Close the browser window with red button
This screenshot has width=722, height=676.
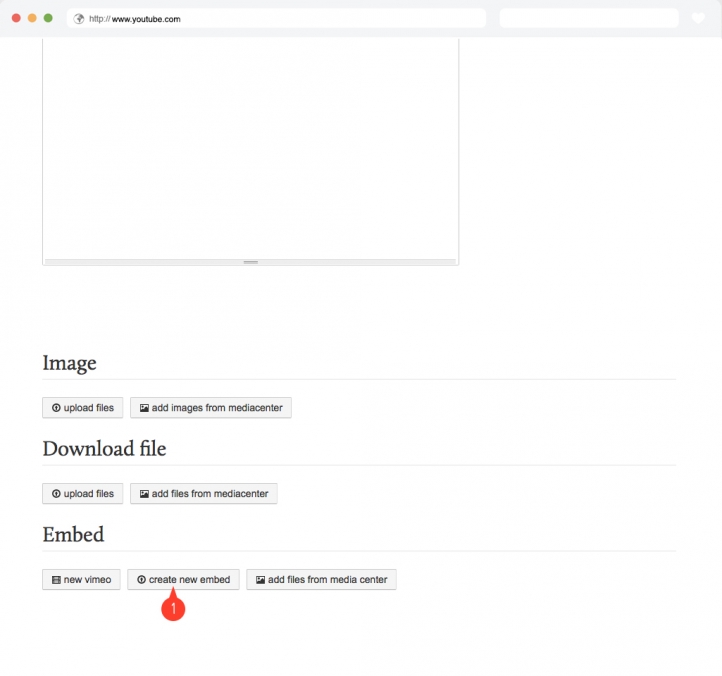(16, 18)
